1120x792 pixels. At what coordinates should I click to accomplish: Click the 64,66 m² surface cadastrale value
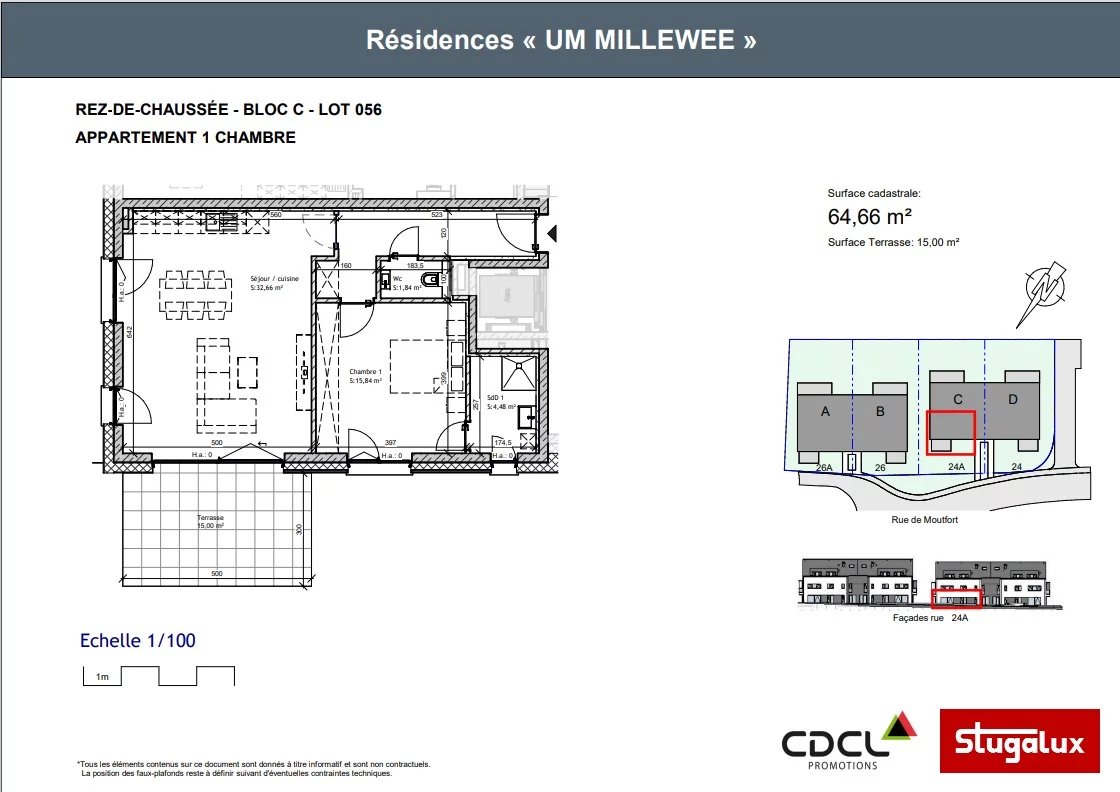[x=869, y=216]
